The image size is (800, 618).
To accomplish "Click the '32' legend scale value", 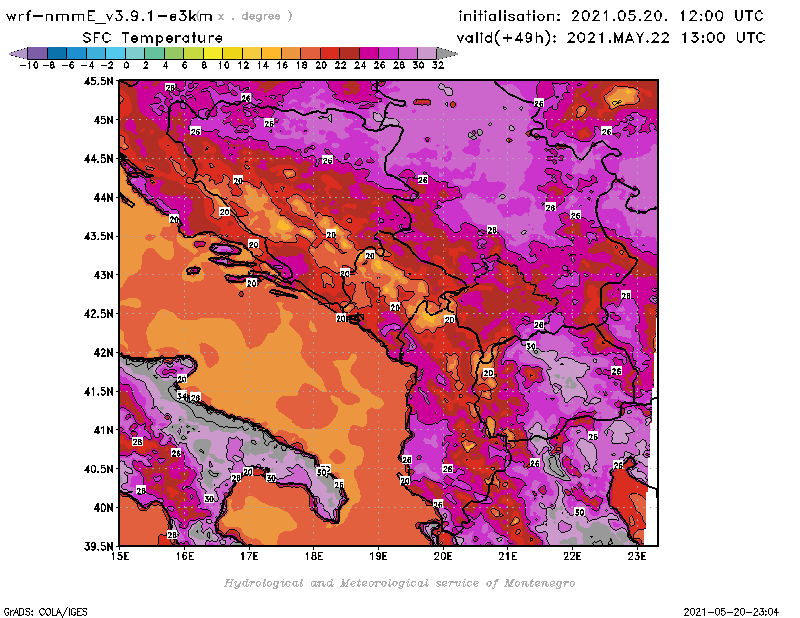I will [x=438, y=65].
